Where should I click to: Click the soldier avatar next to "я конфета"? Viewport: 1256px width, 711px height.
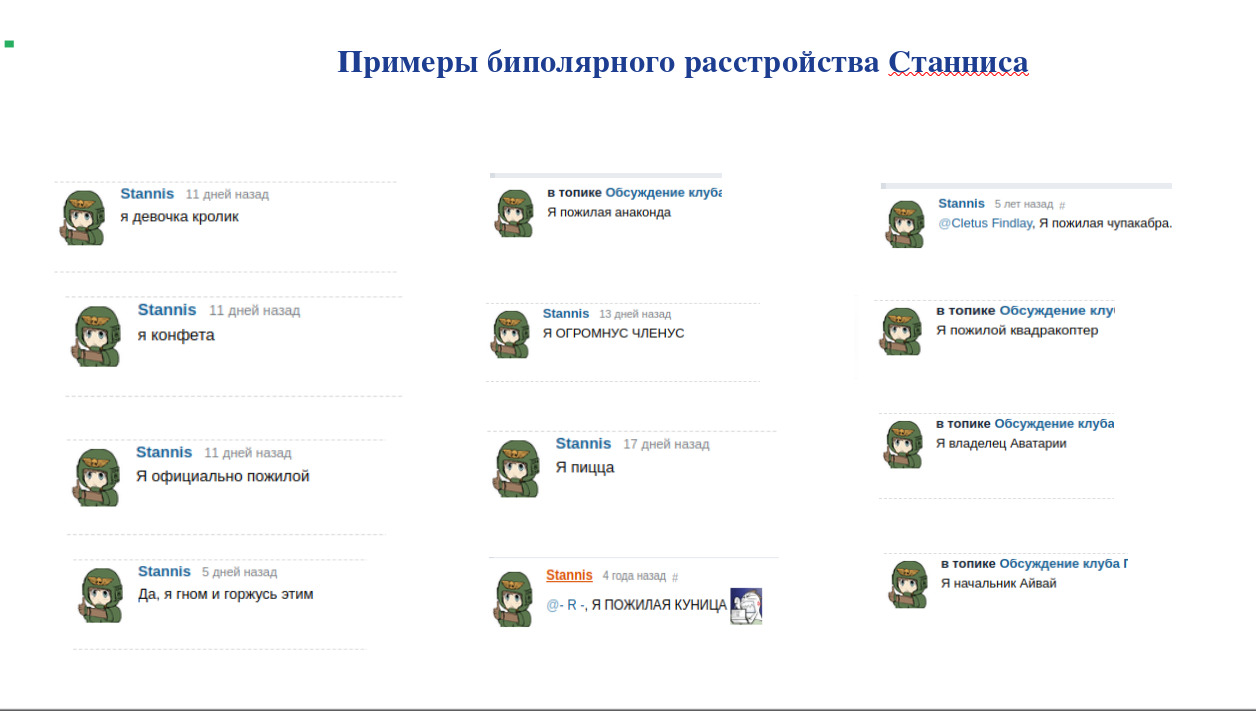(x=96, y=336)
